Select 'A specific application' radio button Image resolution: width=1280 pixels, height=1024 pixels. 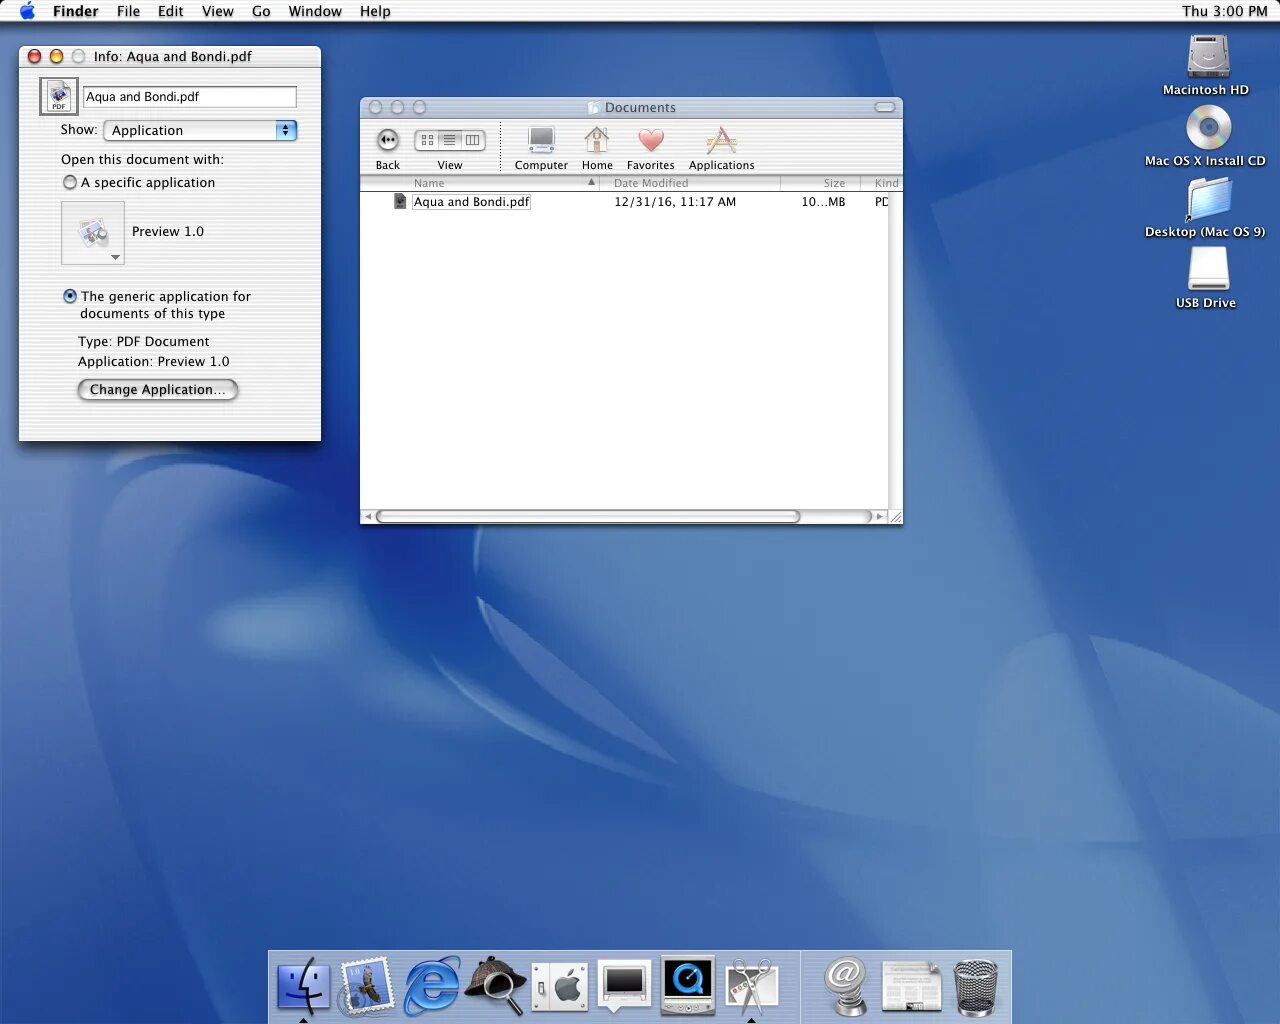click(70, 182)
